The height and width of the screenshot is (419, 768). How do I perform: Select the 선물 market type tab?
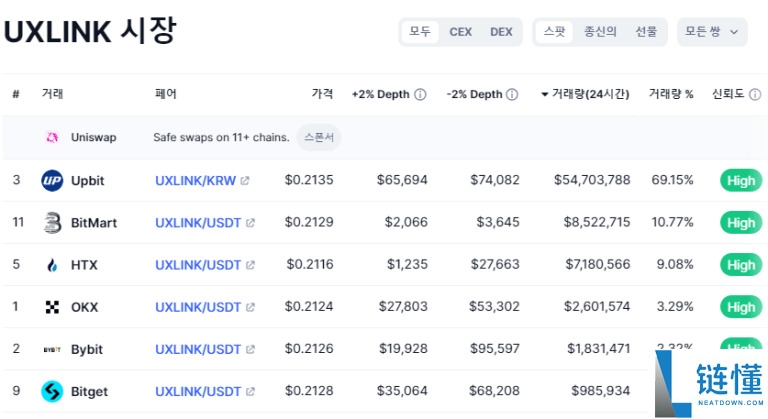point(646,32)
